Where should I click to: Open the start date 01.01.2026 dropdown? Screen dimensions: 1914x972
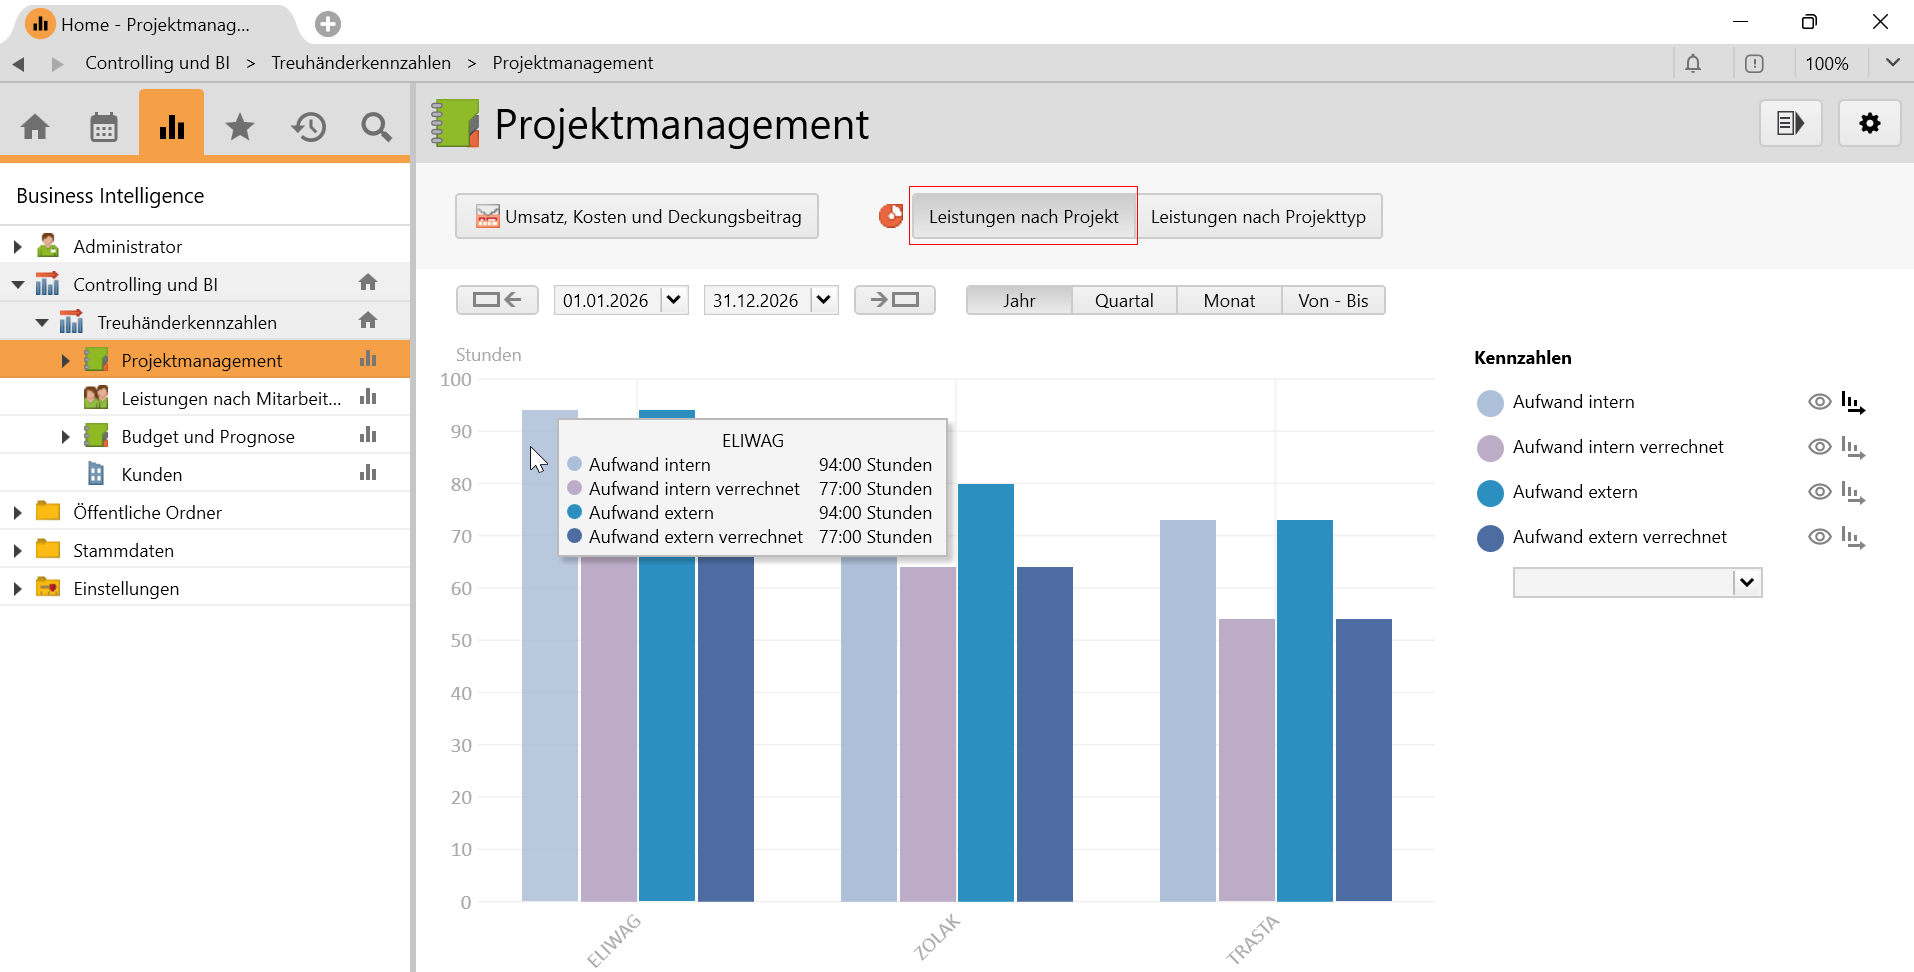pos(674,300)
